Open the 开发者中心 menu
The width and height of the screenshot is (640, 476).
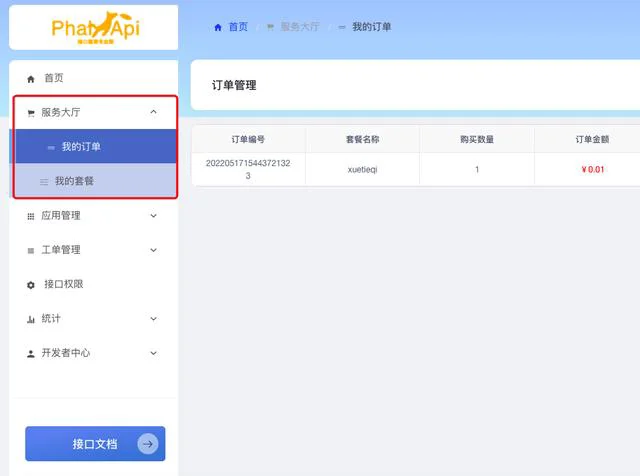(x=93, y=353)
